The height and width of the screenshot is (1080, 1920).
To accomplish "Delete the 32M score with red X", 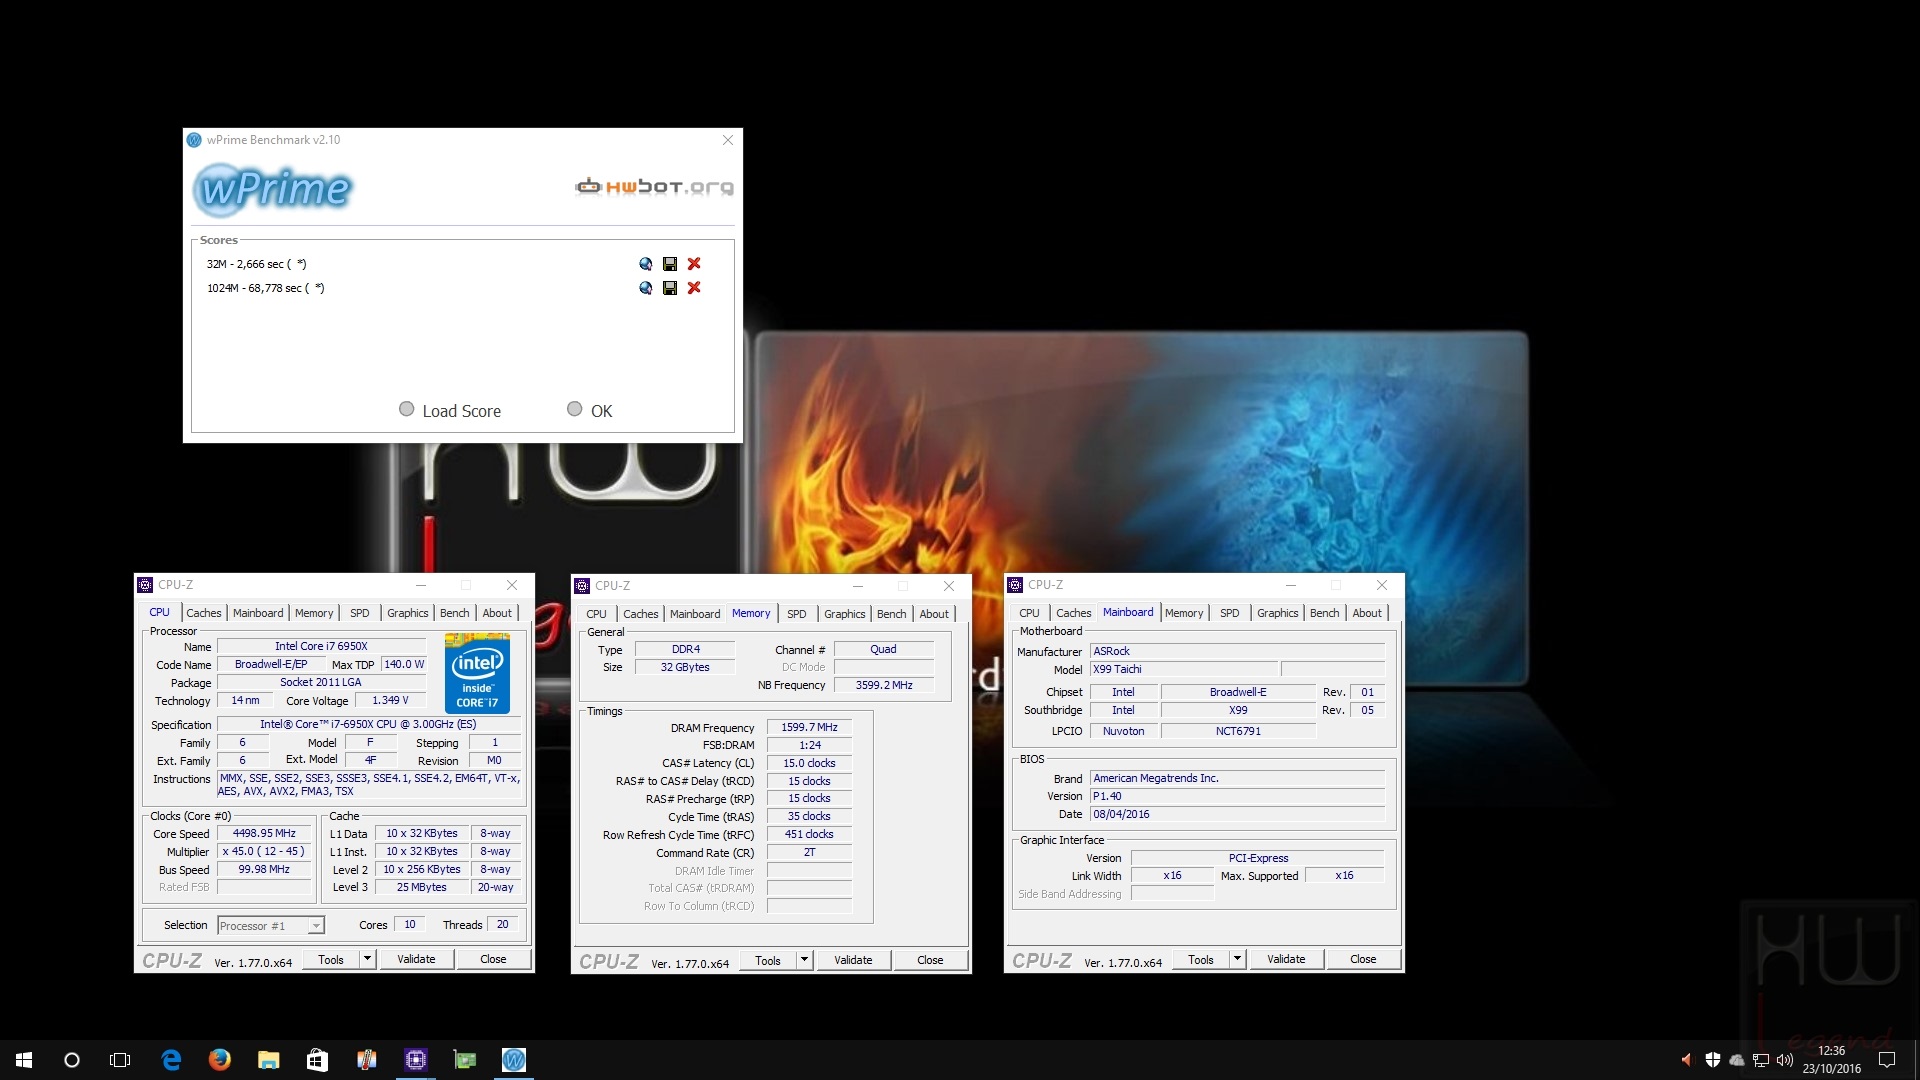I will pos(694,264).
